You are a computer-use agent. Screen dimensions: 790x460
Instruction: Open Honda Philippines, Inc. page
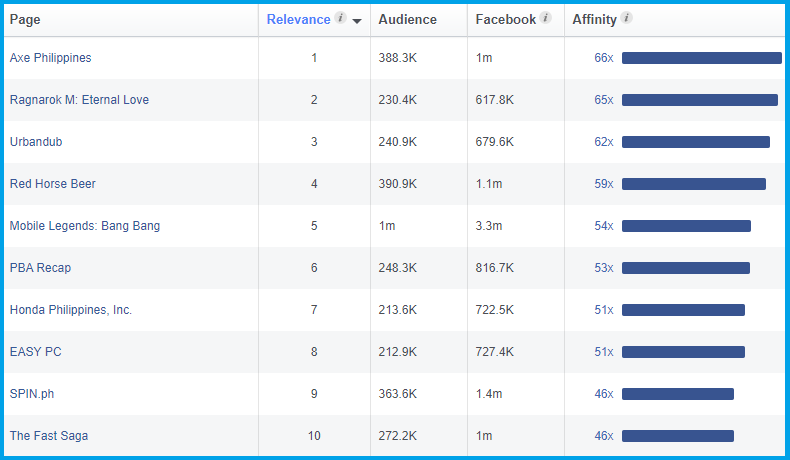71,310
